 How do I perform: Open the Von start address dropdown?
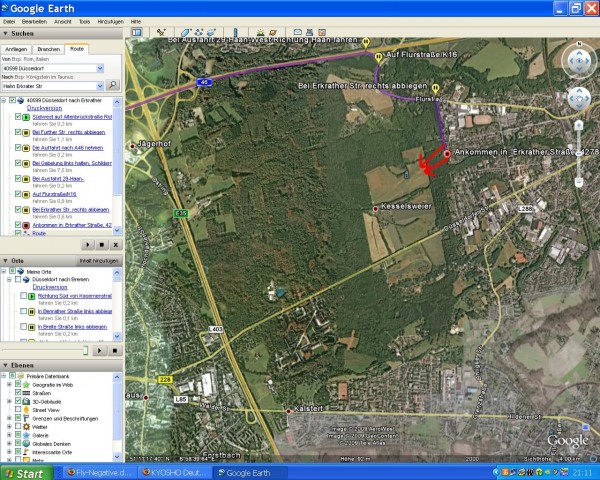[x=100, y=68]
